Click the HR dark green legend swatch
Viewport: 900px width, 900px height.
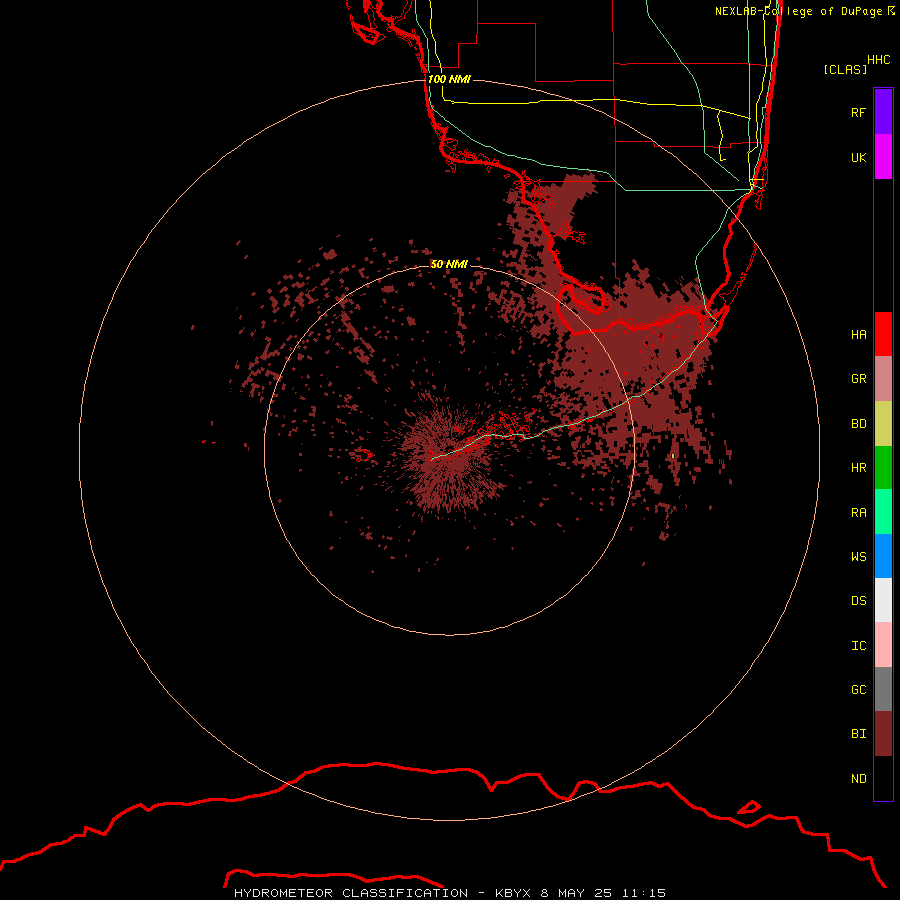[x=883, y=468]
